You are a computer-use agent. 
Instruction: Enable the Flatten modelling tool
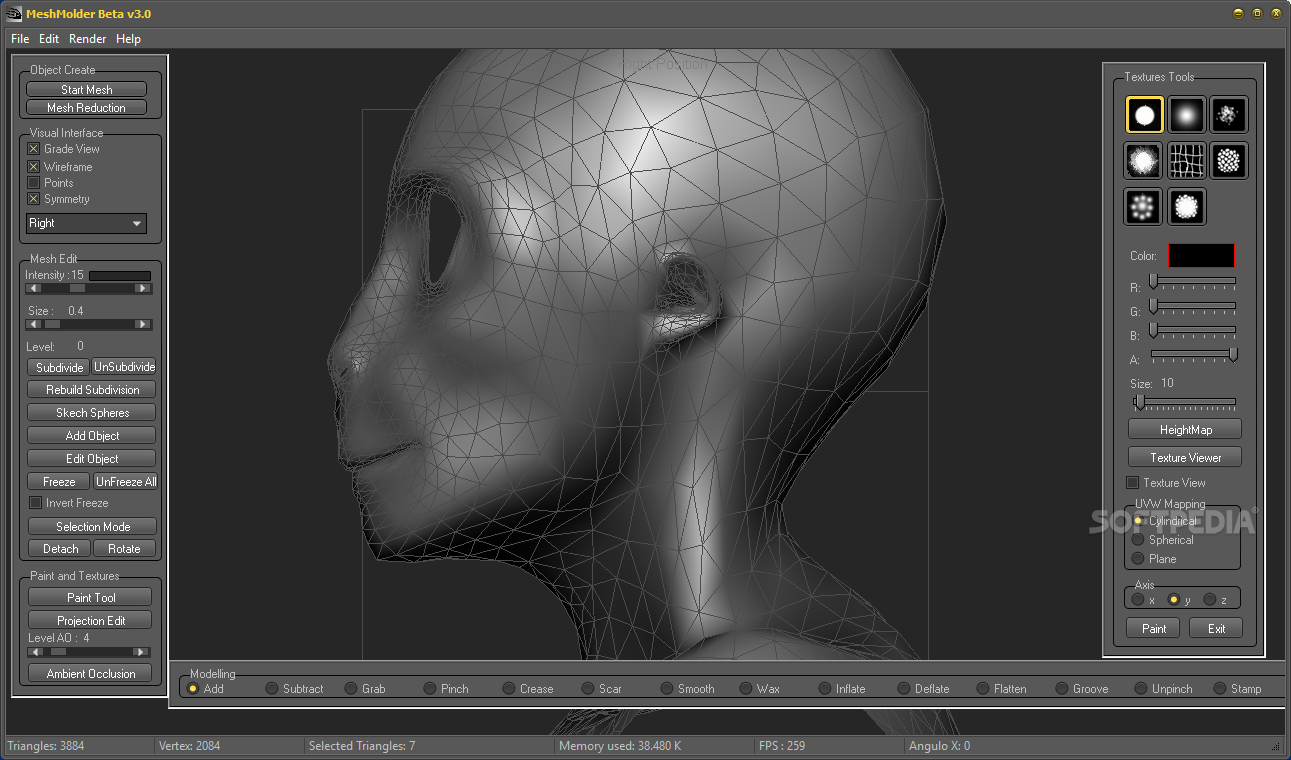click(x=983, y=688)
